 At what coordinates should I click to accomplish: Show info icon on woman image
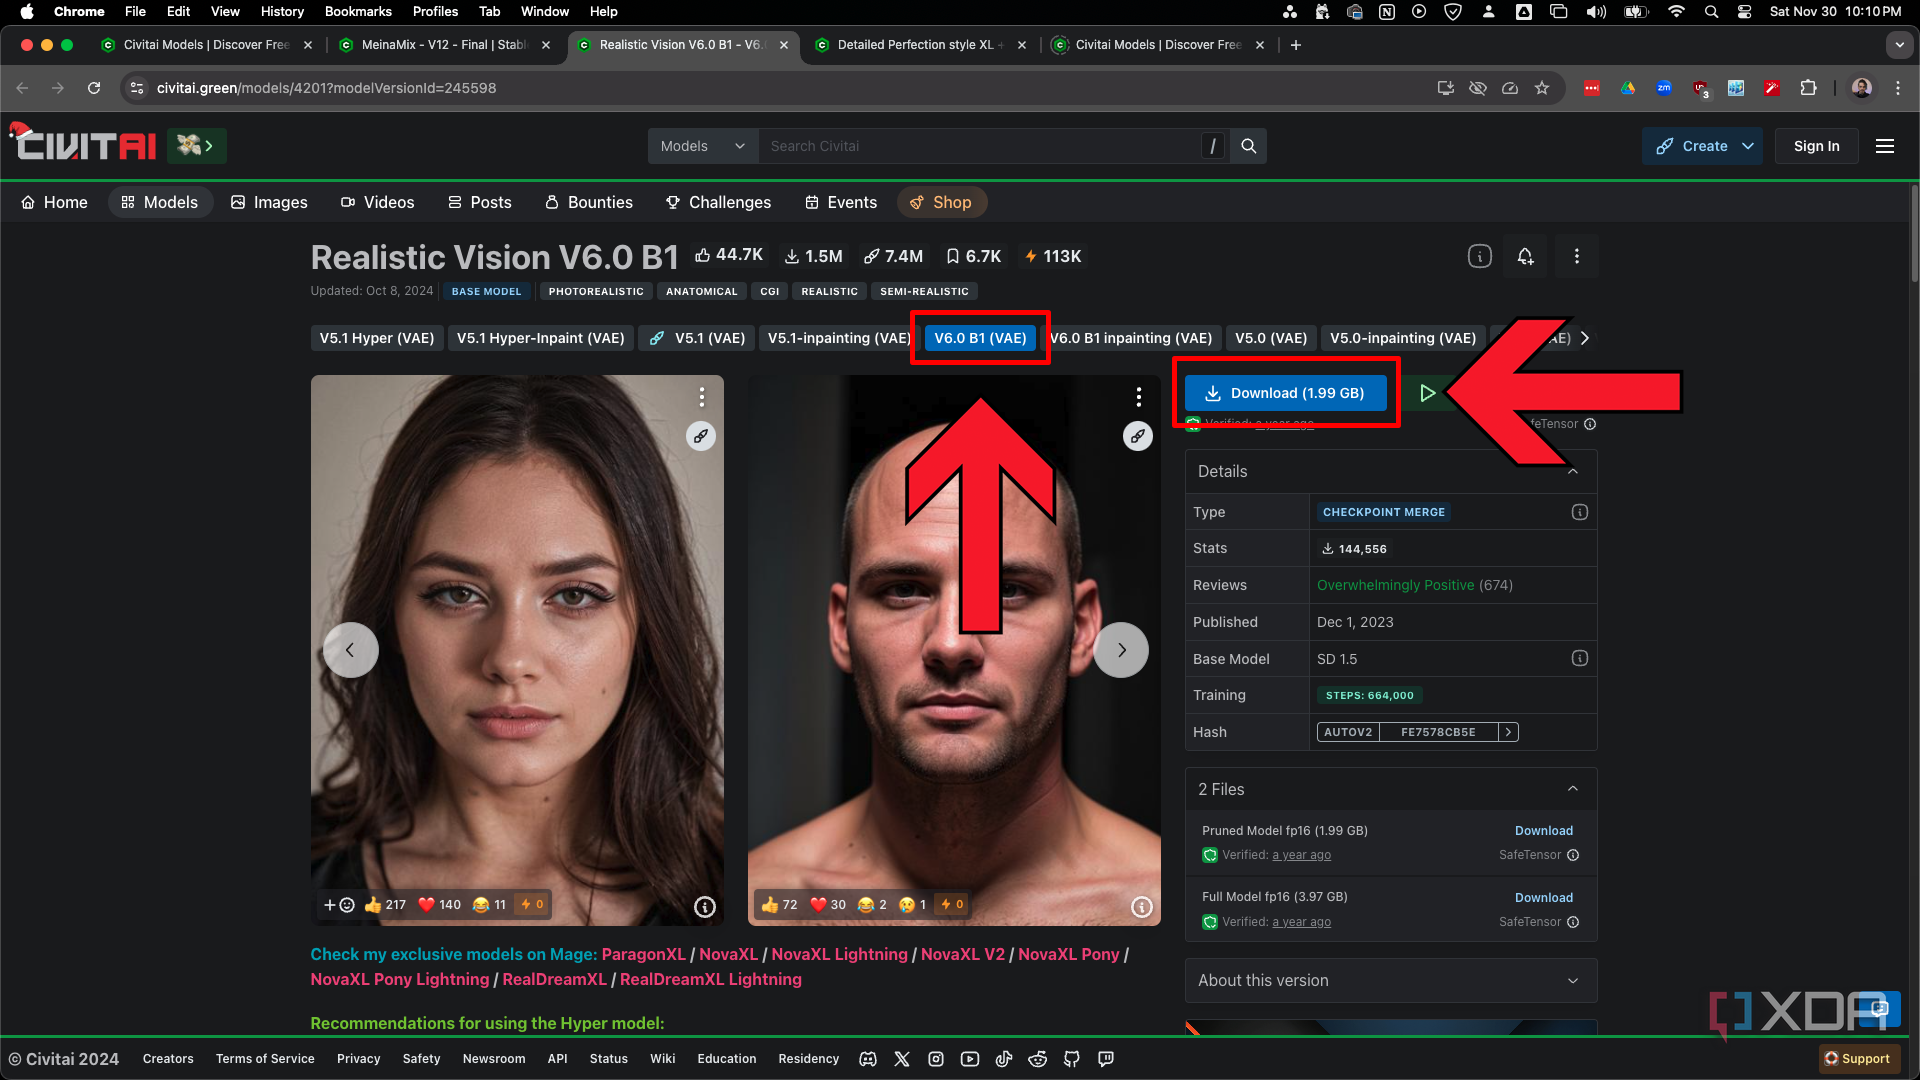tap(705, 907)
